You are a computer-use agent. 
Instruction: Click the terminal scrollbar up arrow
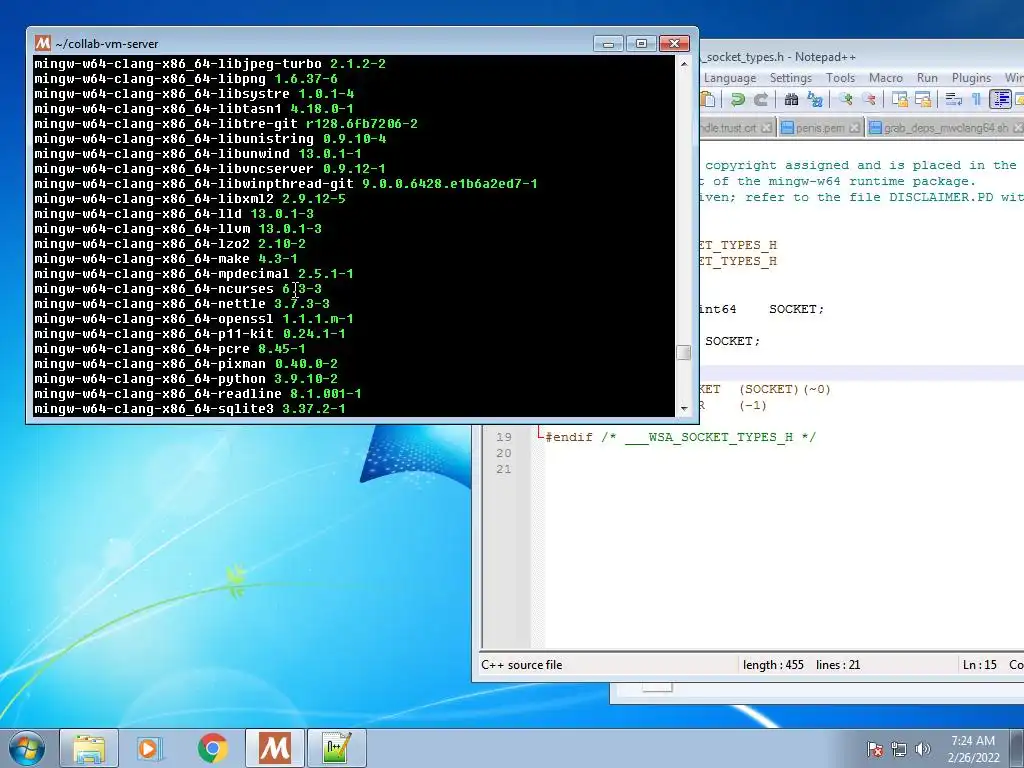[x=684, y=64]
